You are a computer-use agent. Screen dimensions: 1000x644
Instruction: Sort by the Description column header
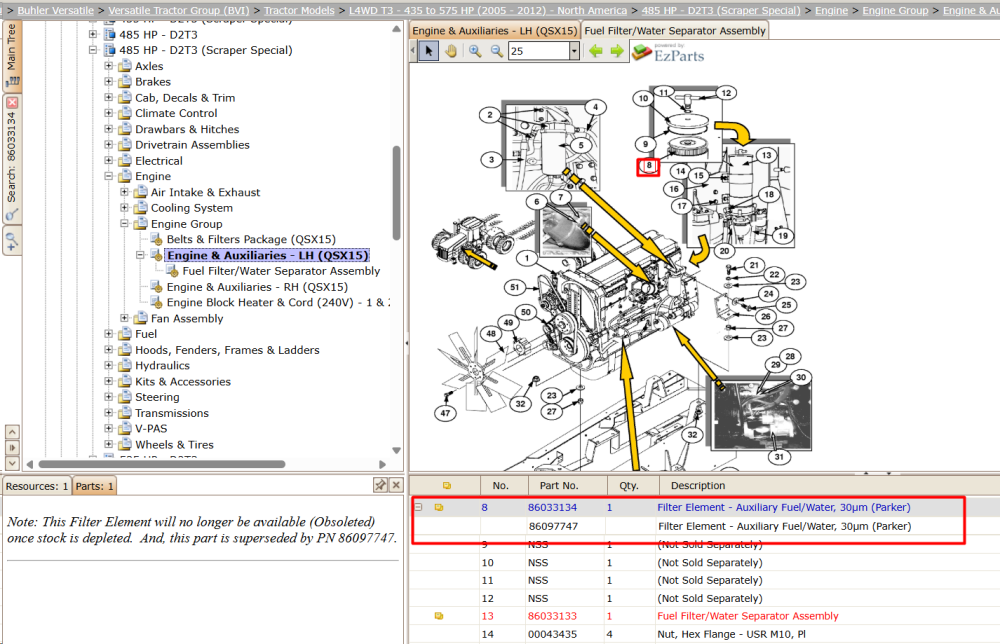tap(698, 485)
